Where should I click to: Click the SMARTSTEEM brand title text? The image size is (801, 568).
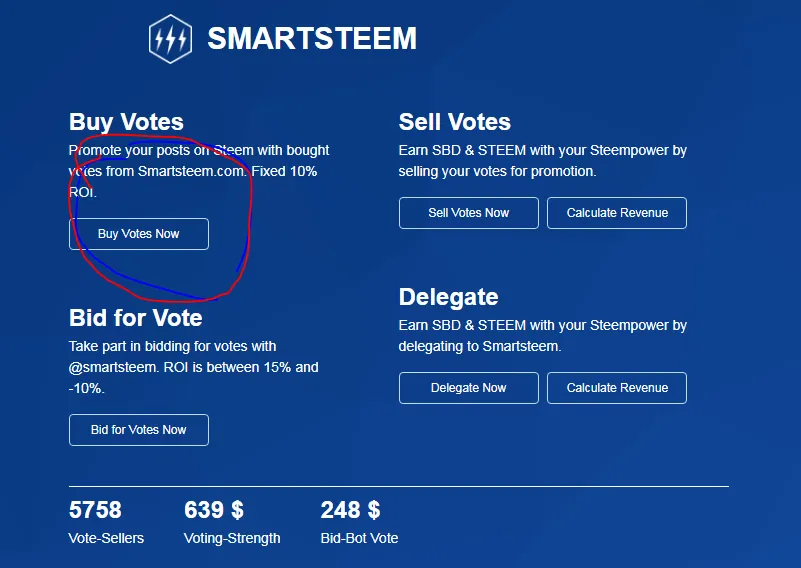point(312,39)
